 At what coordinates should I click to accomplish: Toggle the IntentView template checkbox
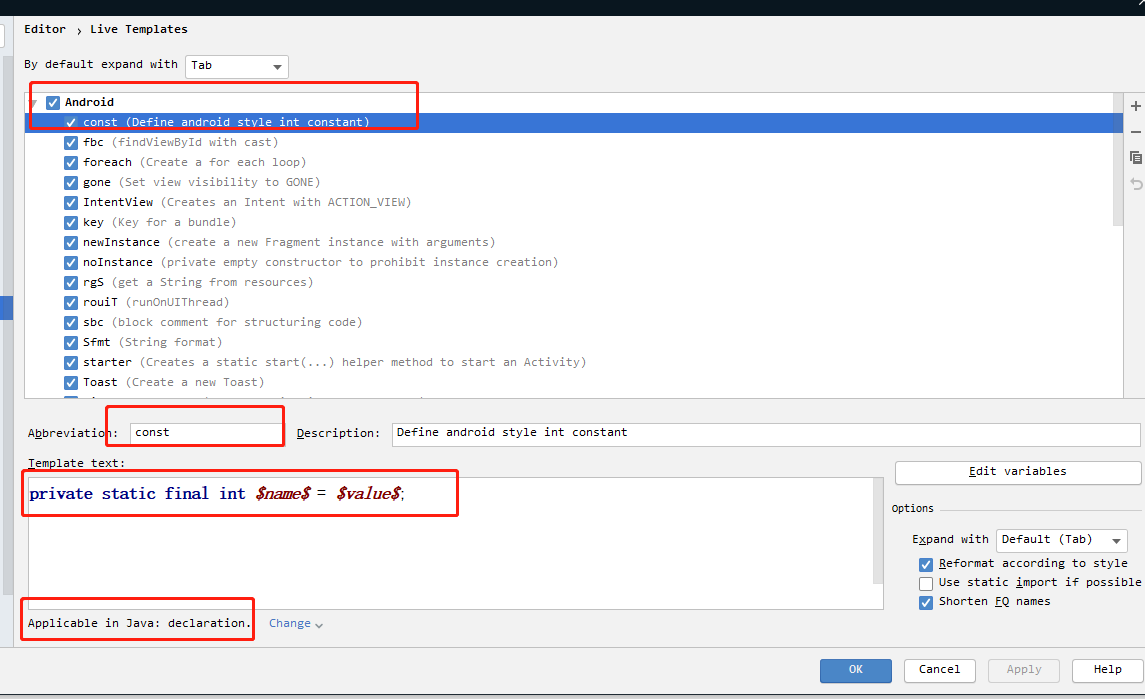click(71, 202)
